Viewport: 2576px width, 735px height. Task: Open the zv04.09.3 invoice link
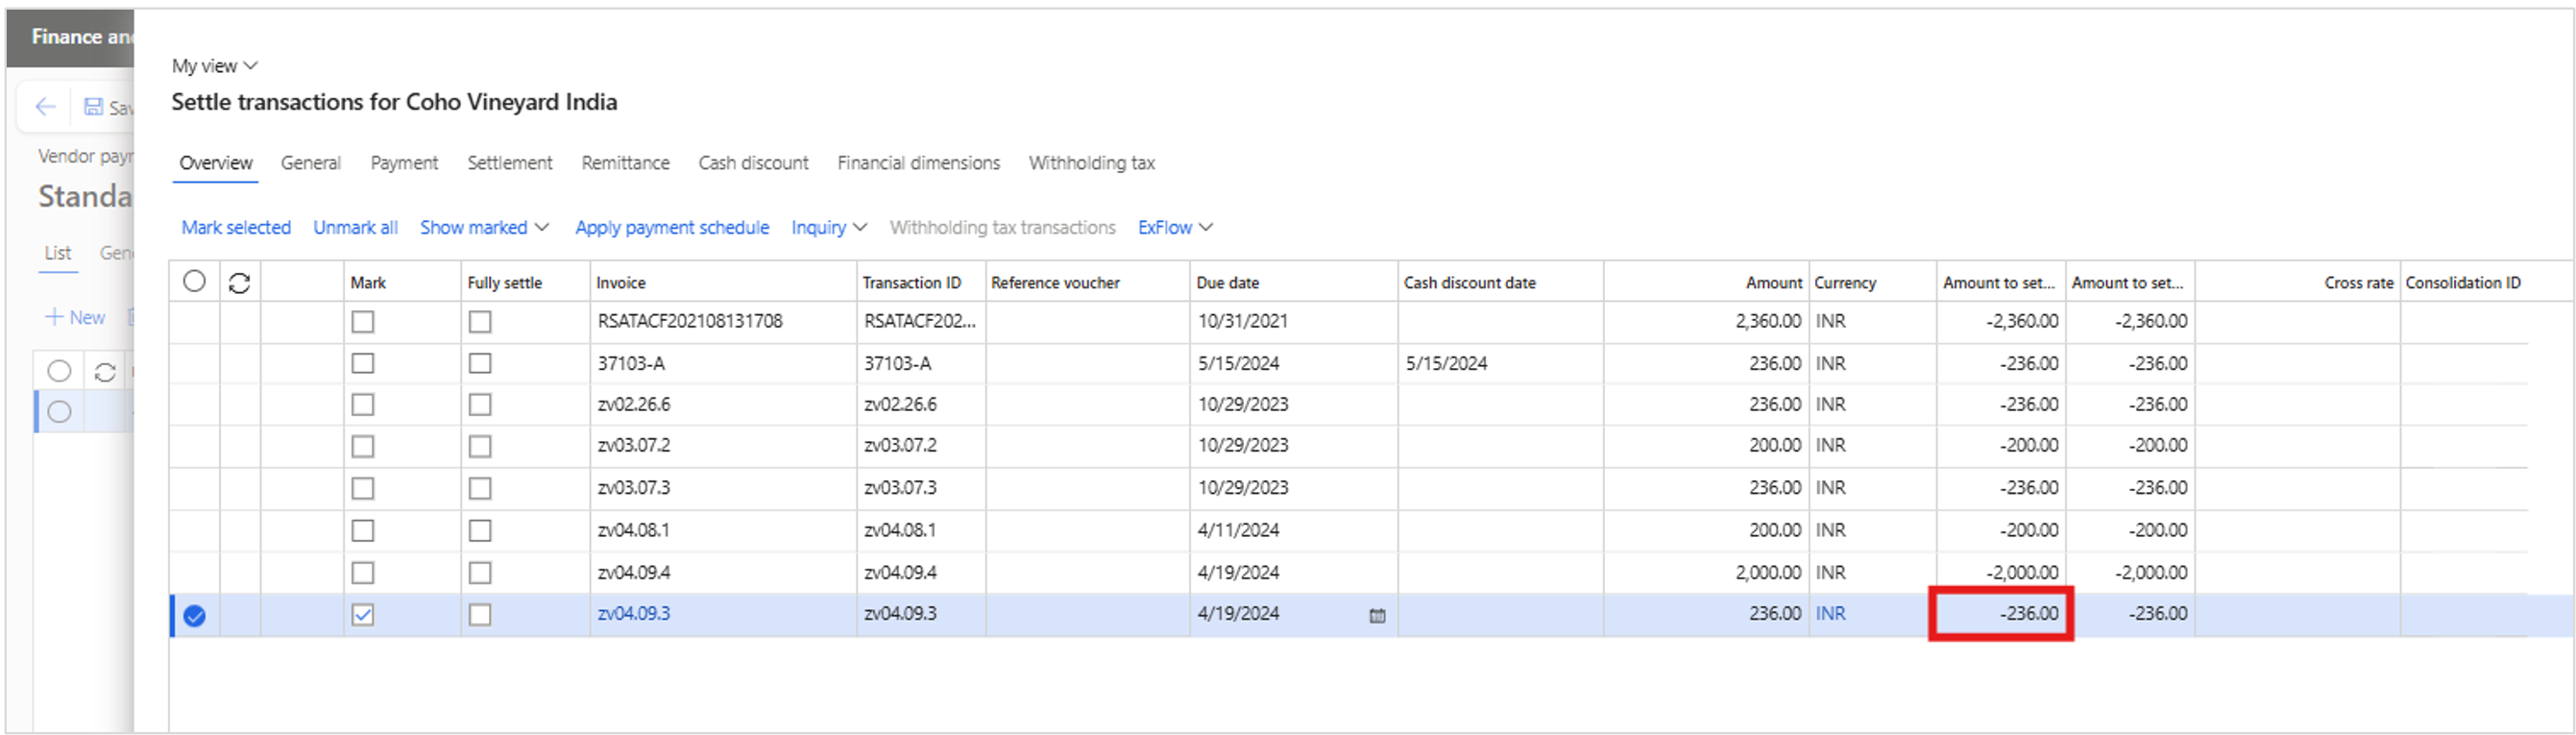click(634, 614)
